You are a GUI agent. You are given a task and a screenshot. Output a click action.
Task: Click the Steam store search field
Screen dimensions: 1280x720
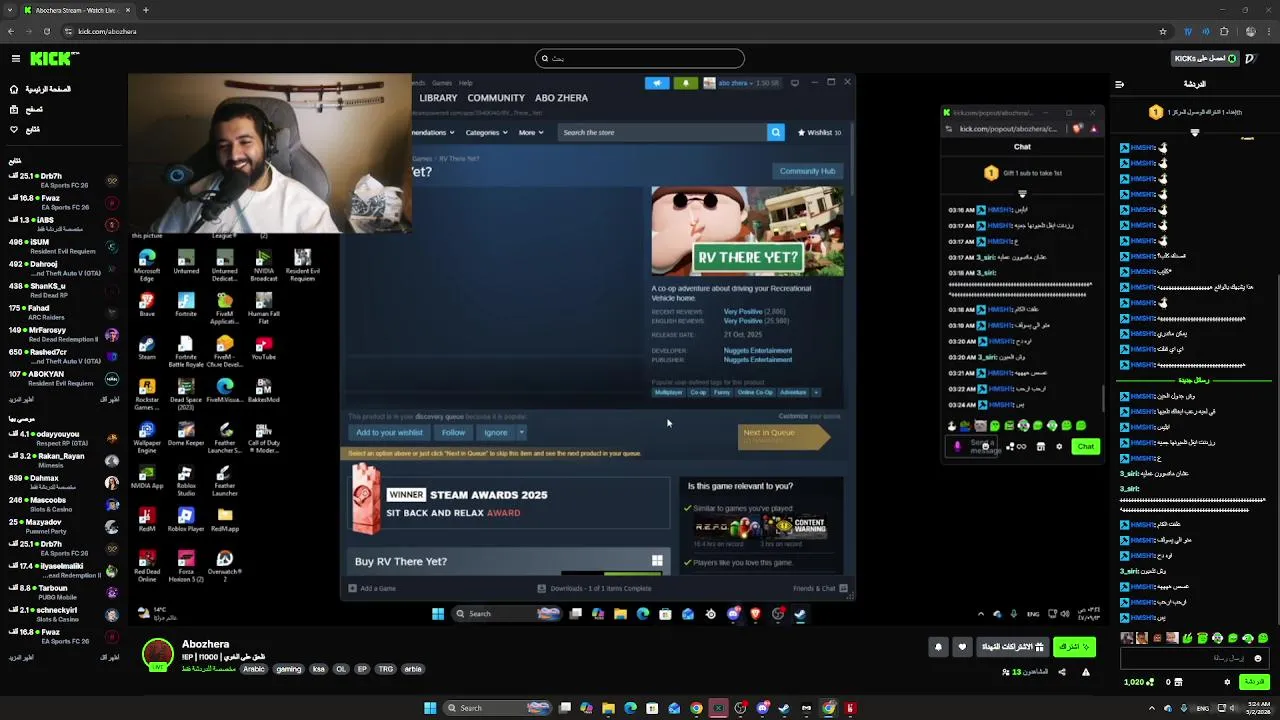pos(662,132)
